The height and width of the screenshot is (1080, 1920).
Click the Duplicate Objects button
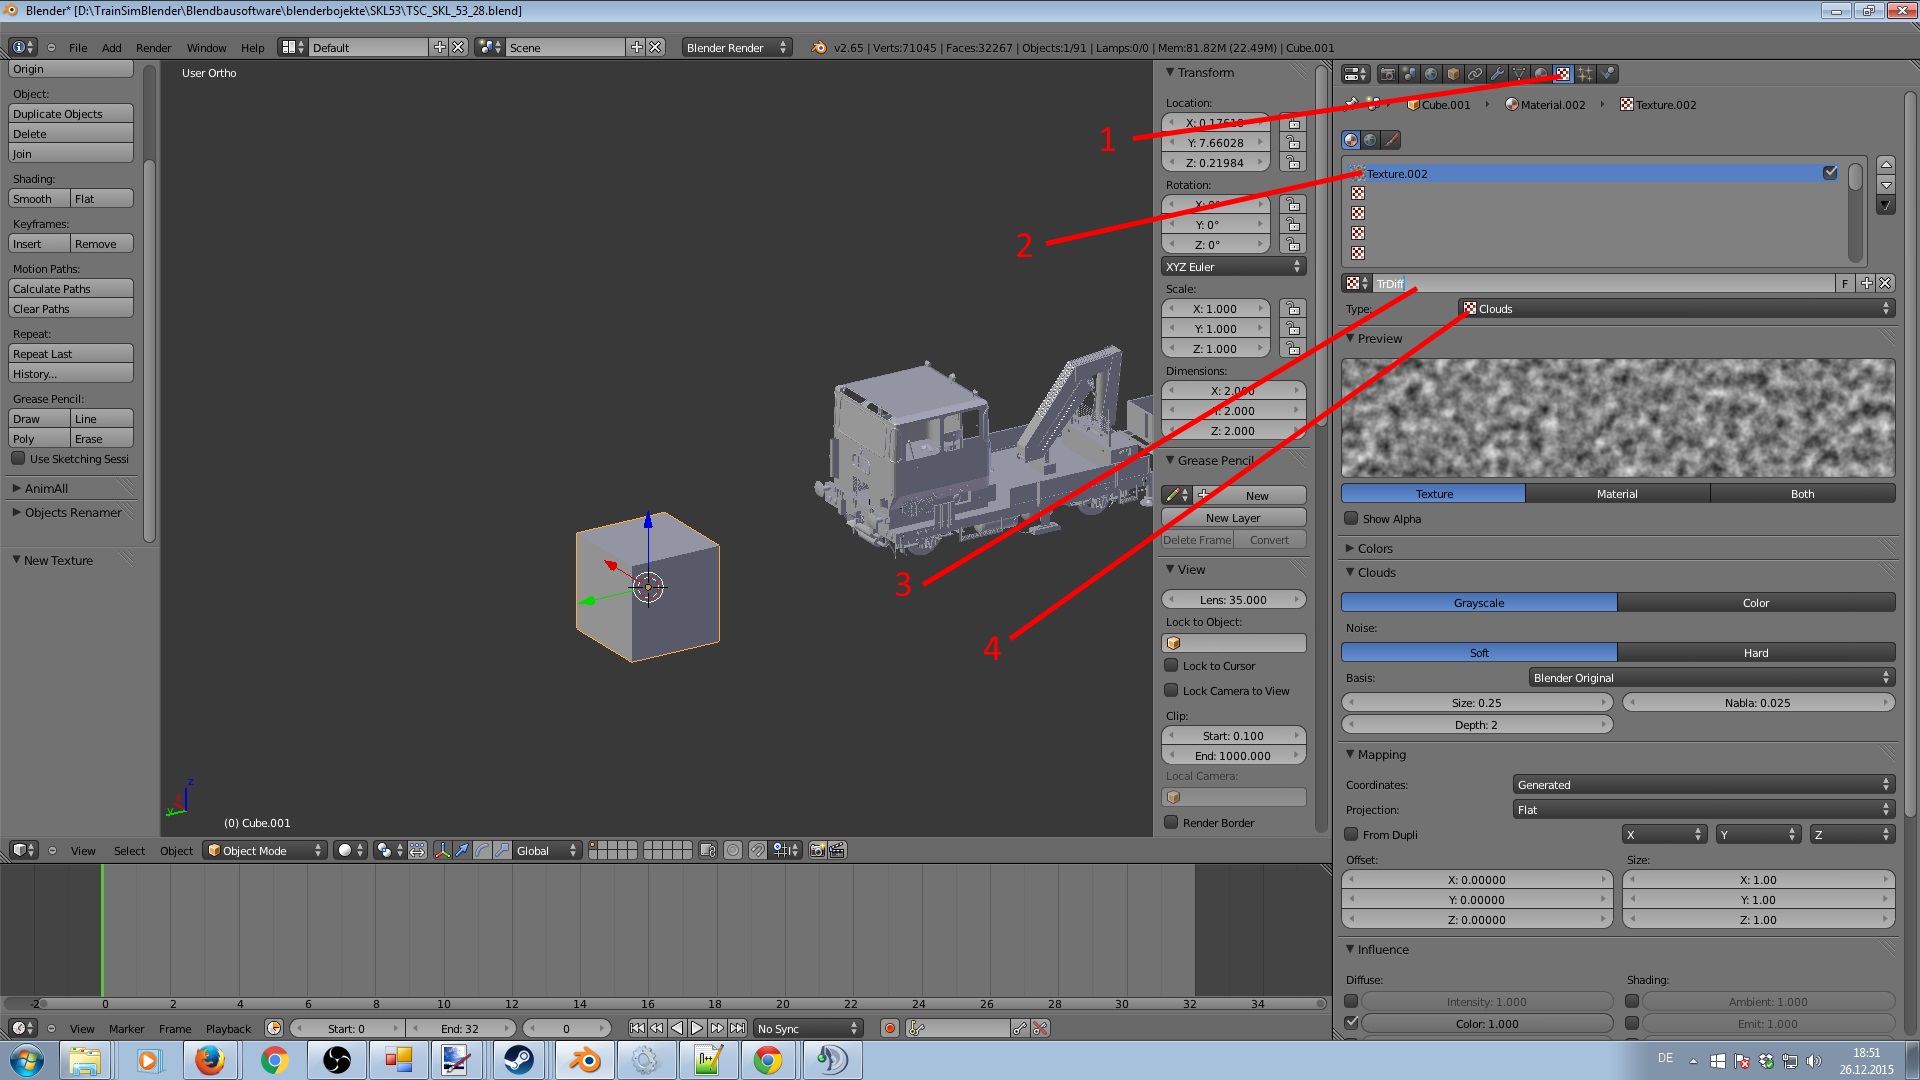point(70,114)
